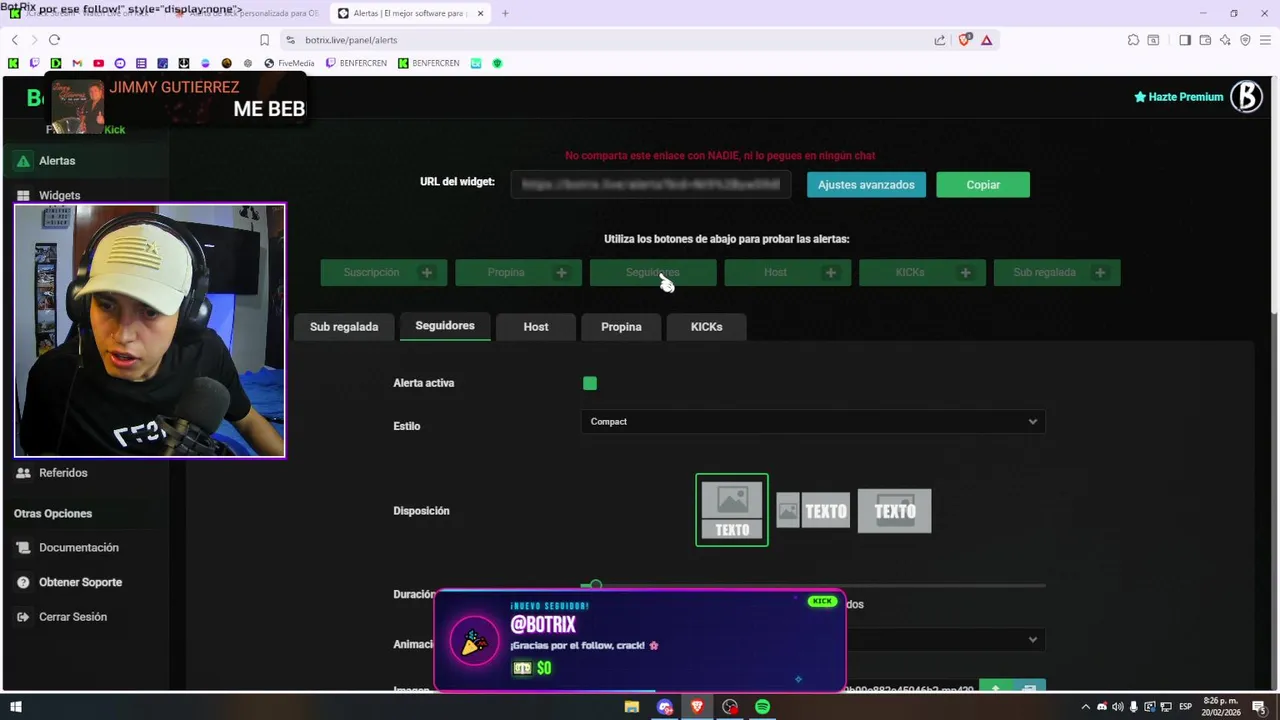
Task: Expand the Animación dropdown chevron
Action: tap(1033, 640)
